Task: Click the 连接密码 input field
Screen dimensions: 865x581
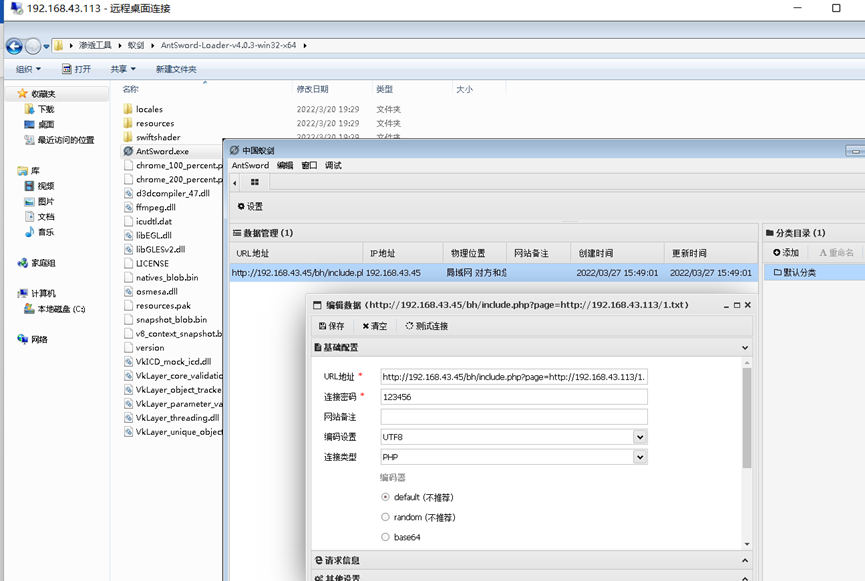Action: point(514,397)
